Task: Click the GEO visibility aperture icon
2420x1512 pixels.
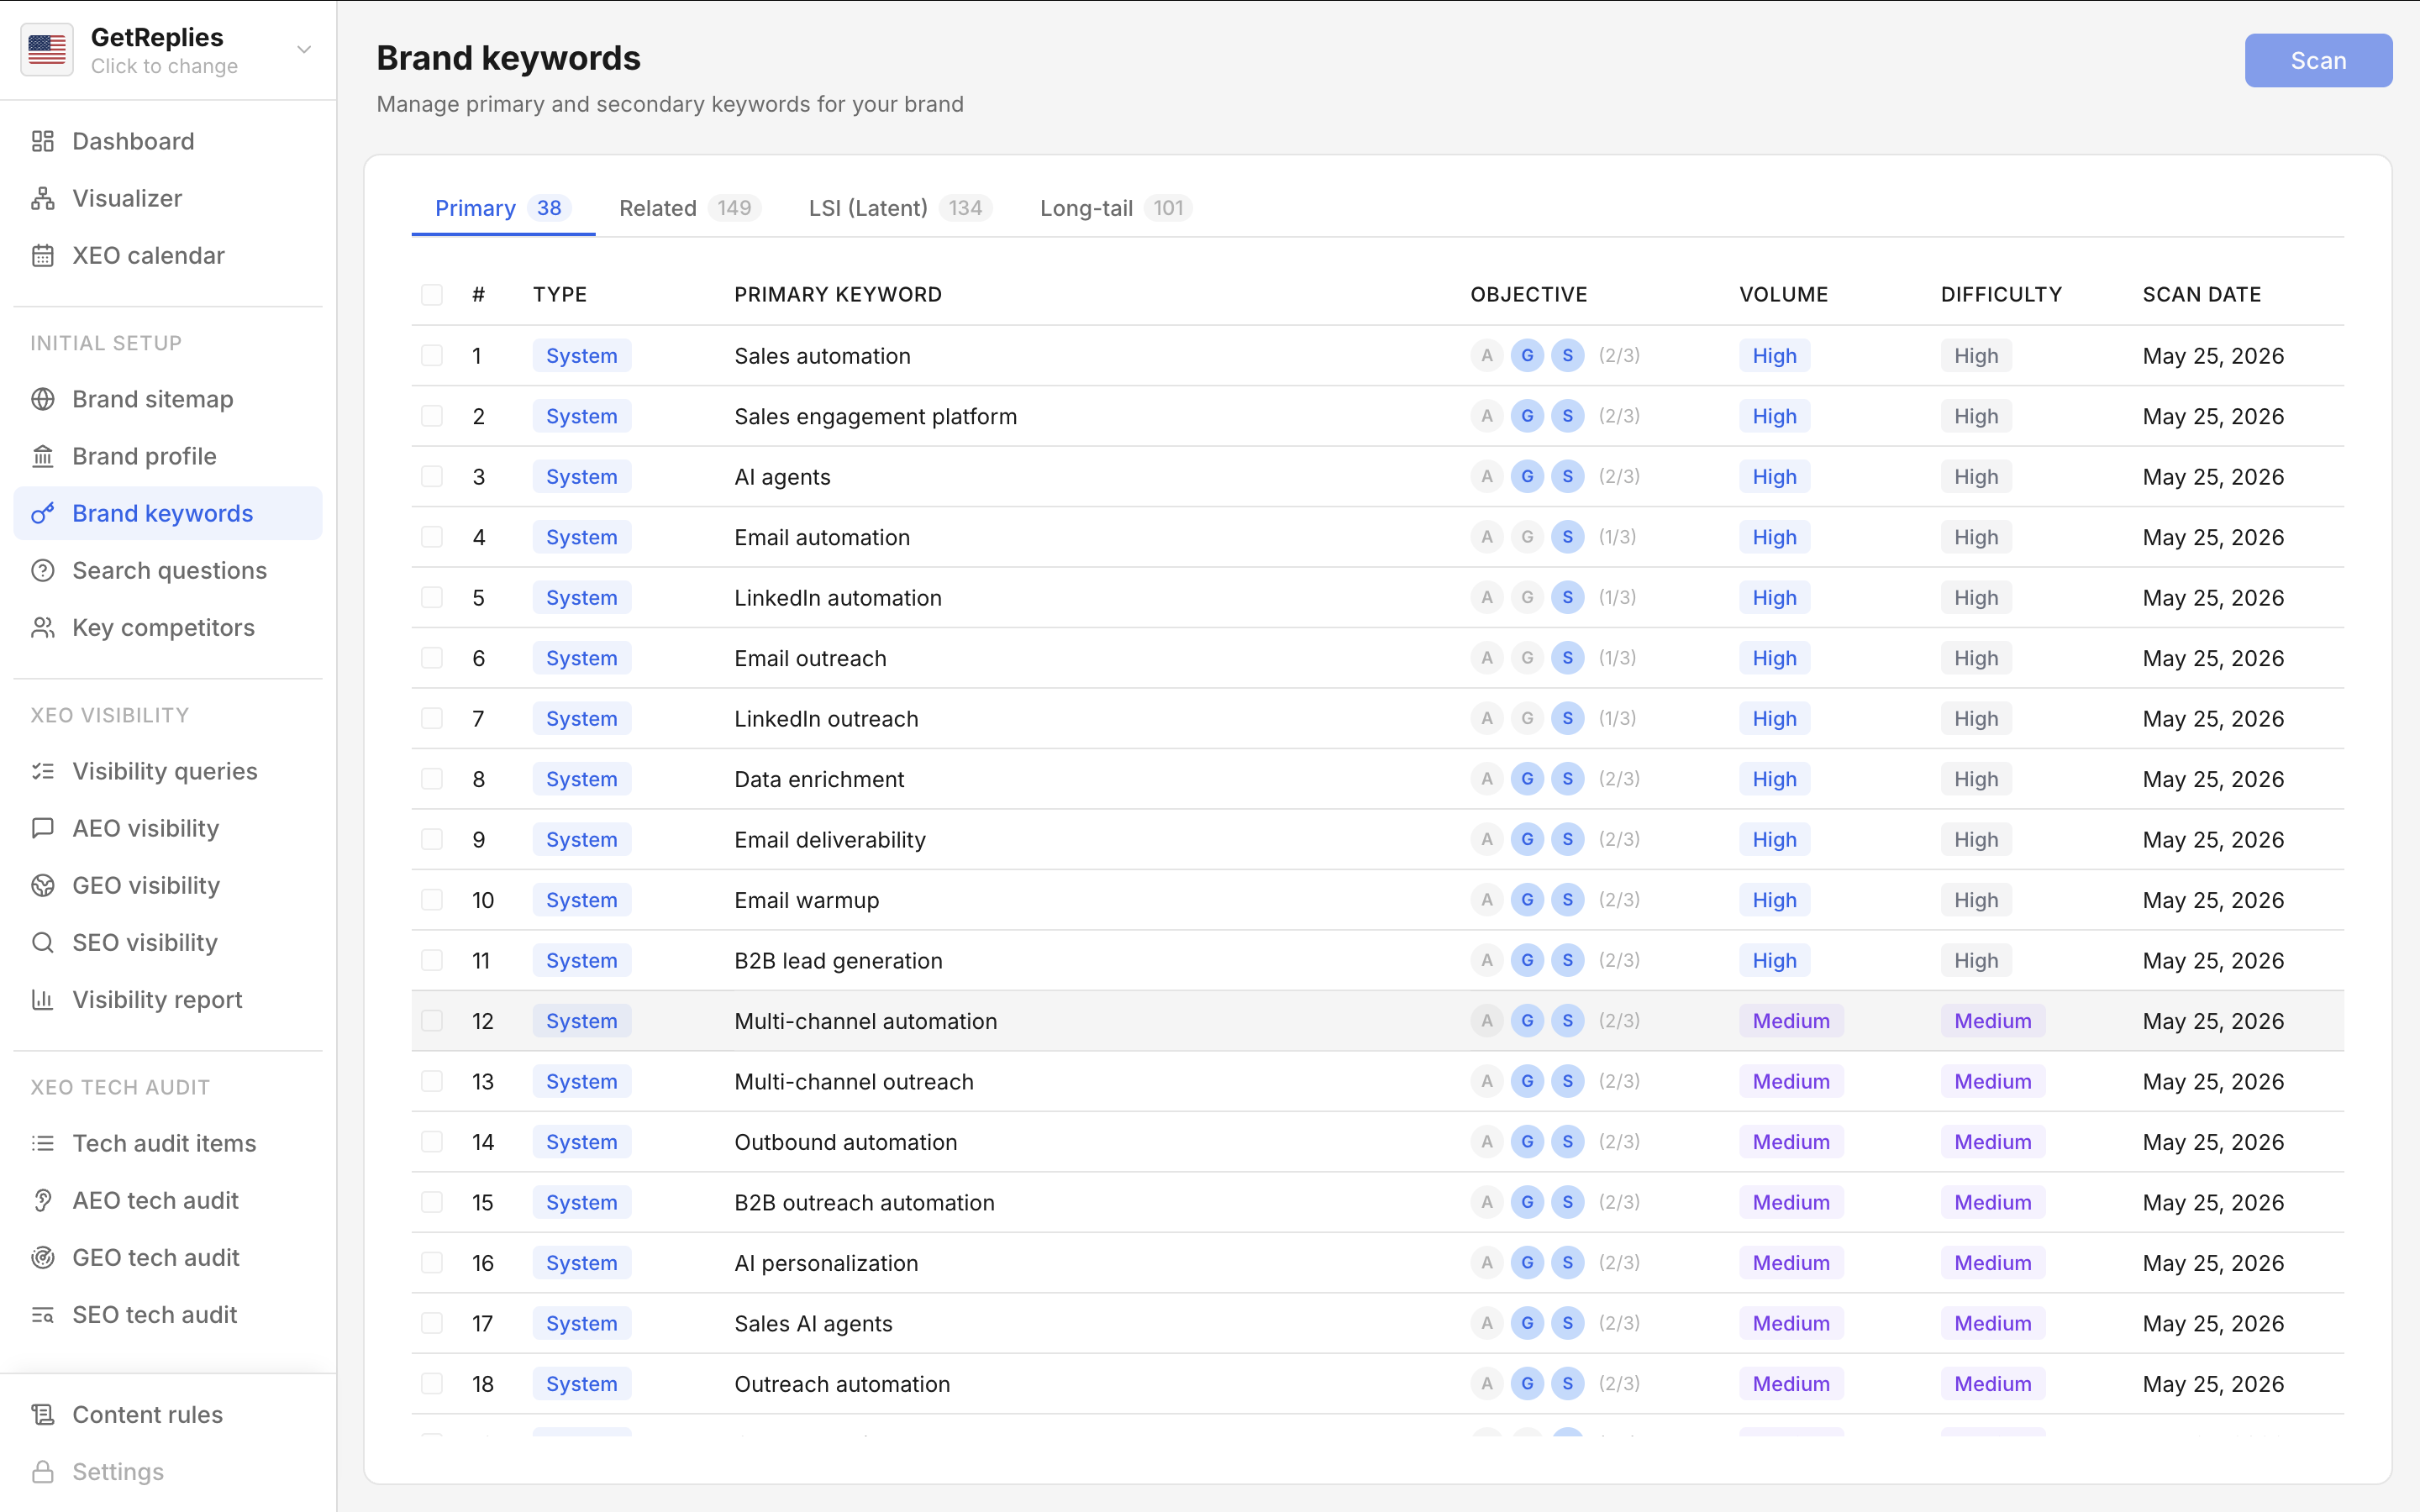Action: coord(43,885)
